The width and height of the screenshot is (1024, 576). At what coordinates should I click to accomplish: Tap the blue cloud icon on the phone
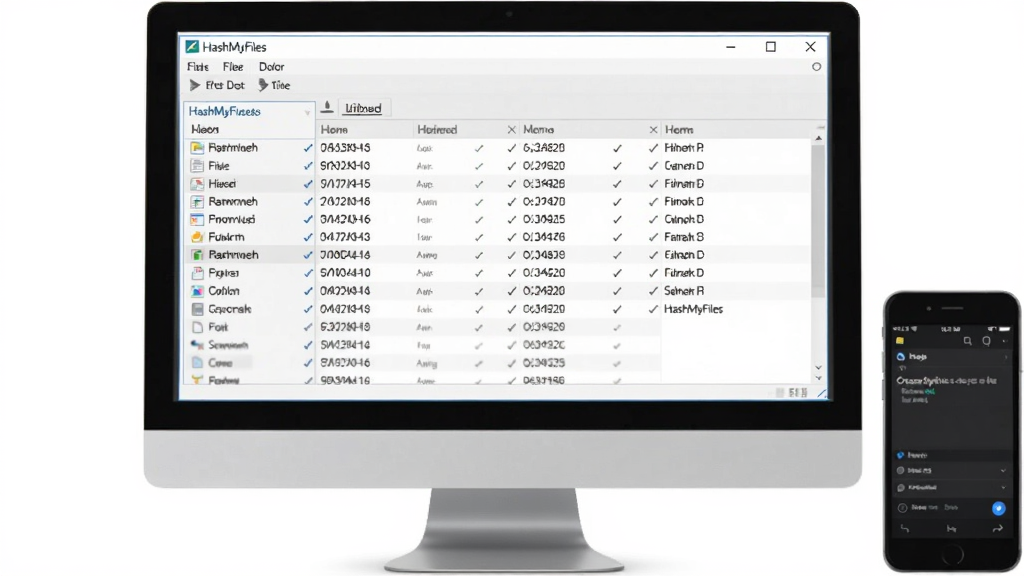point(901,357)
